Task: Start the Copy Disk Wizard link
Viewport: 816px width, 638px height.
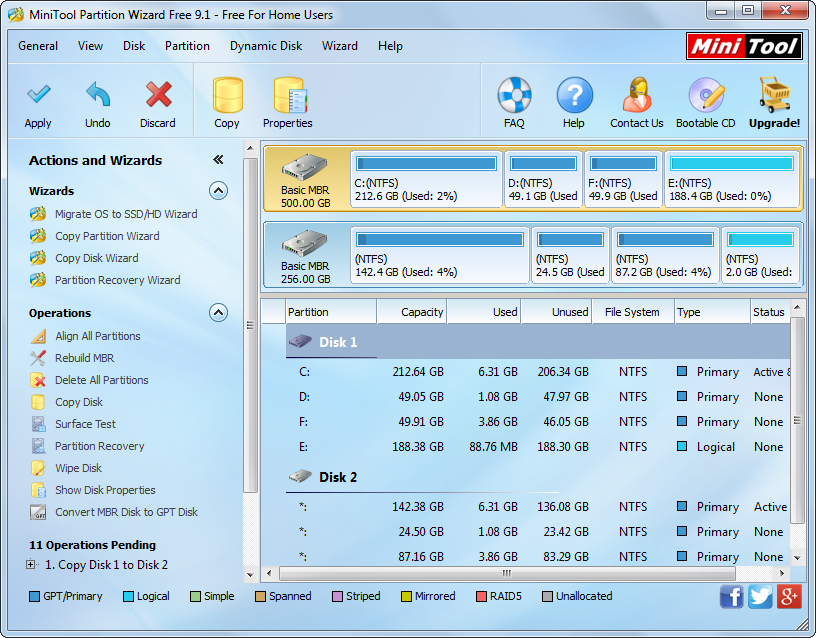Action: (x=97, y=258)
